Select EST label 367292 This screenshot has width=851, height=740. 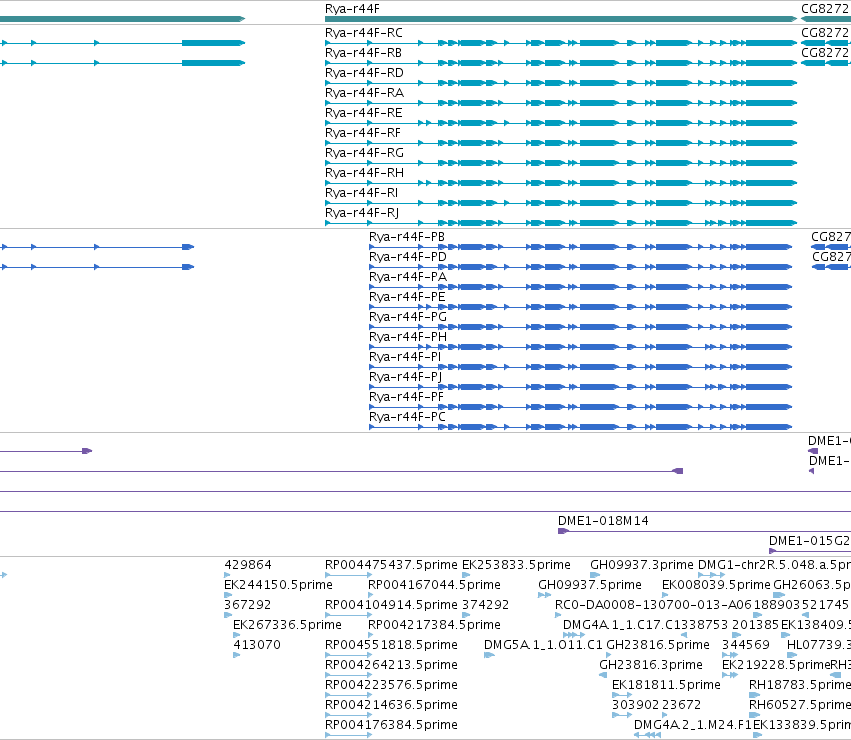click(247, 605)
